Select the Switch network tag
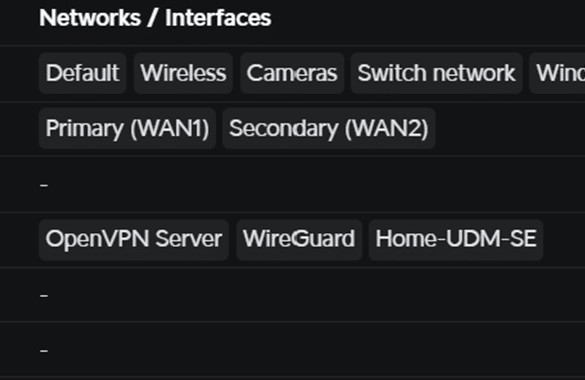The width and height of the screenshot is (585, 380). point(437,73)
